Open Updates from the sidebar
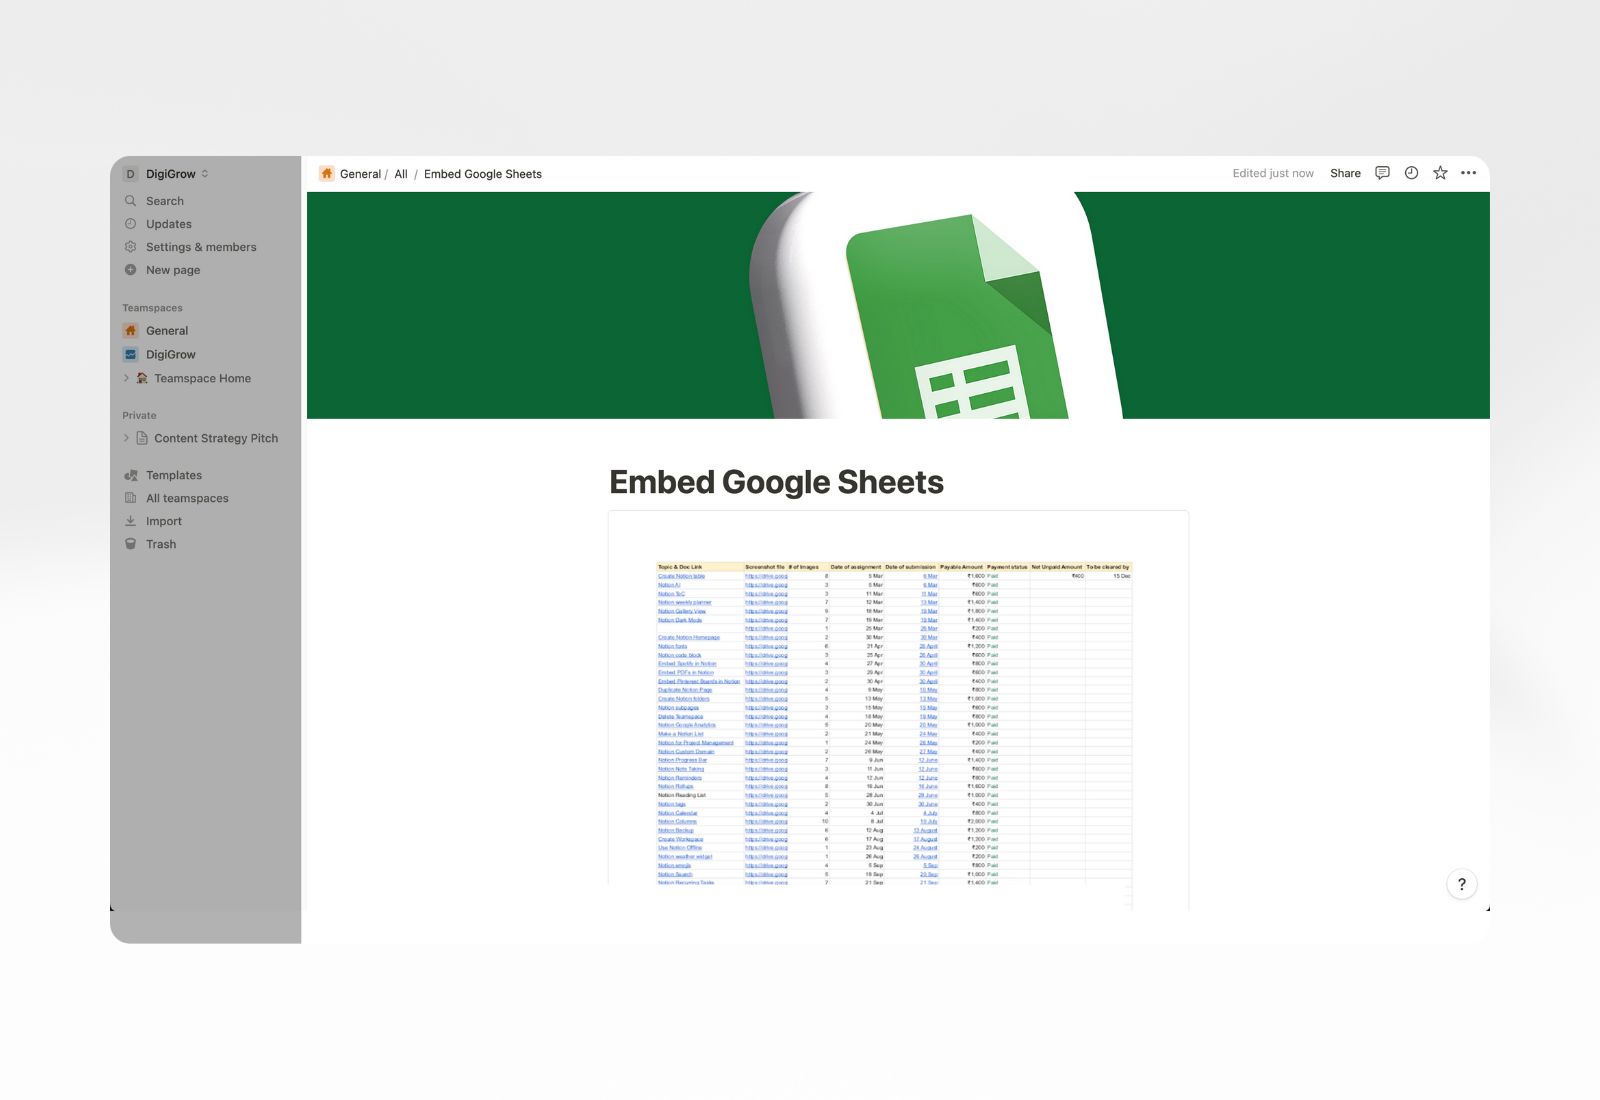1600x1100 pixels. [x=168, y=224]
